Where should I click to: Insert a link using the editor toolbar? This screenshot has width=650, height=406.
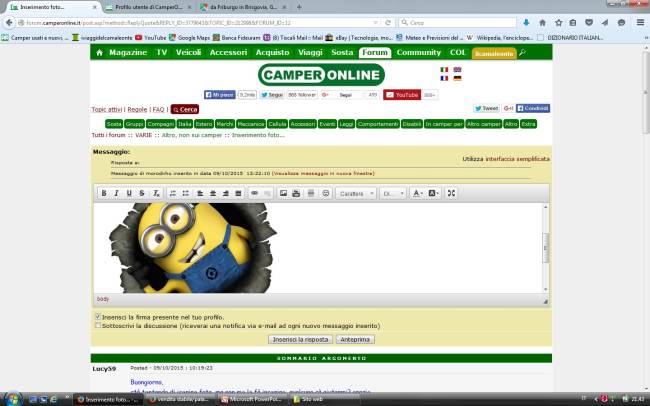(x=254, y=193)
